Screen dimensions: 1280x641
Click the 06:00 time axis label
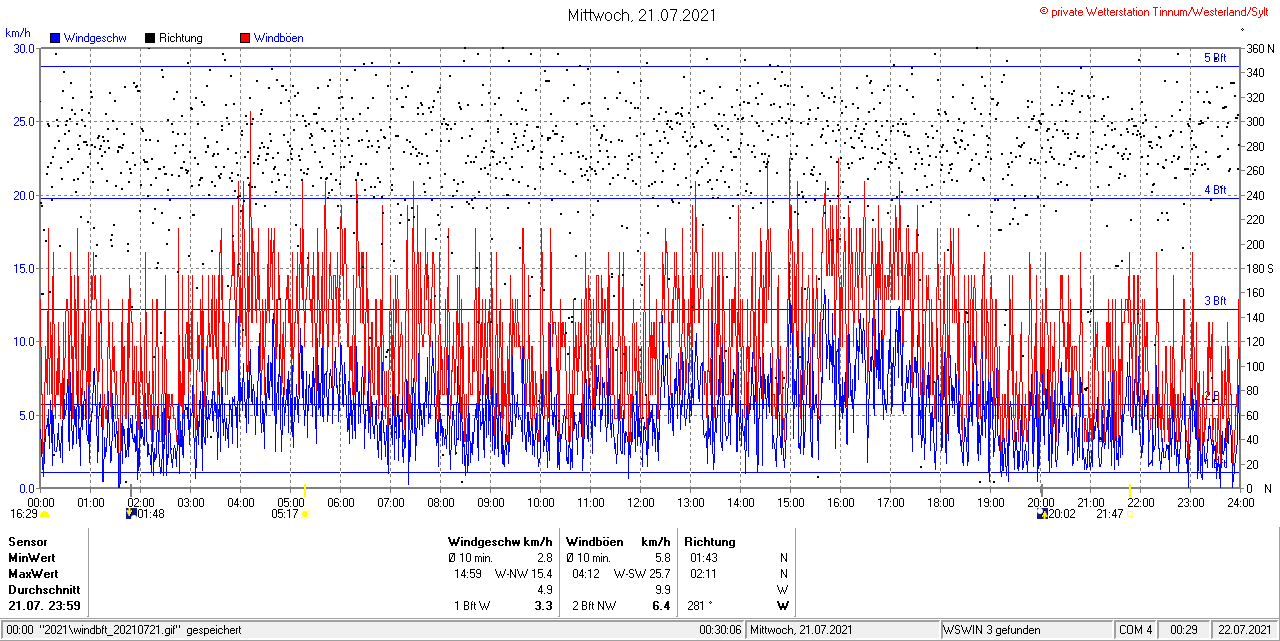(x=341, y=502)
